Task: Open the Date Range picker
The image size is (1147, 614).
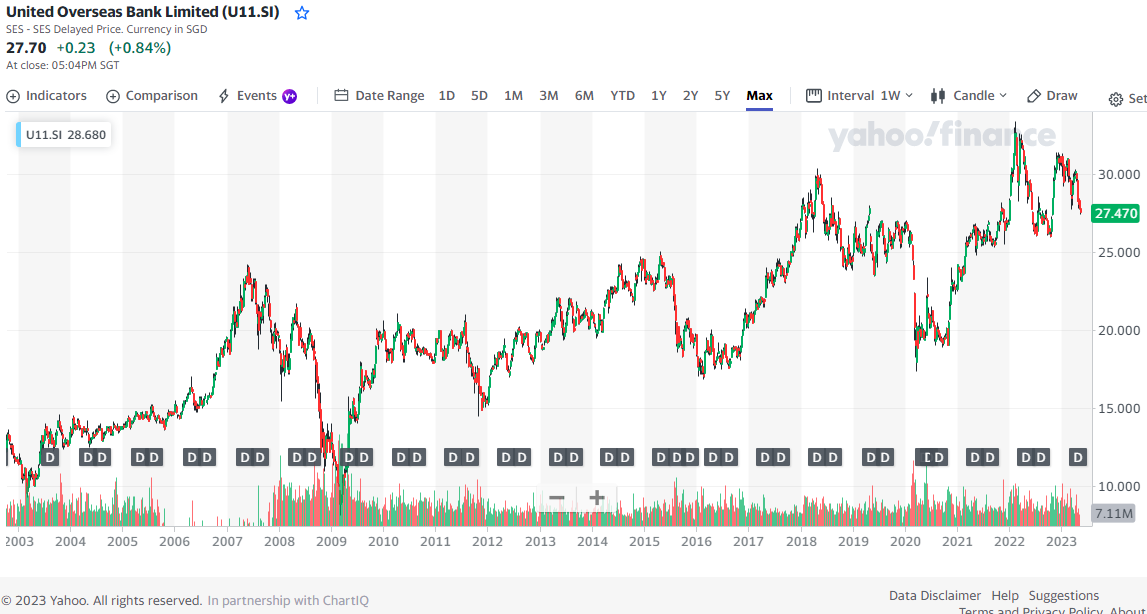Action: click(x=379, y=96)
